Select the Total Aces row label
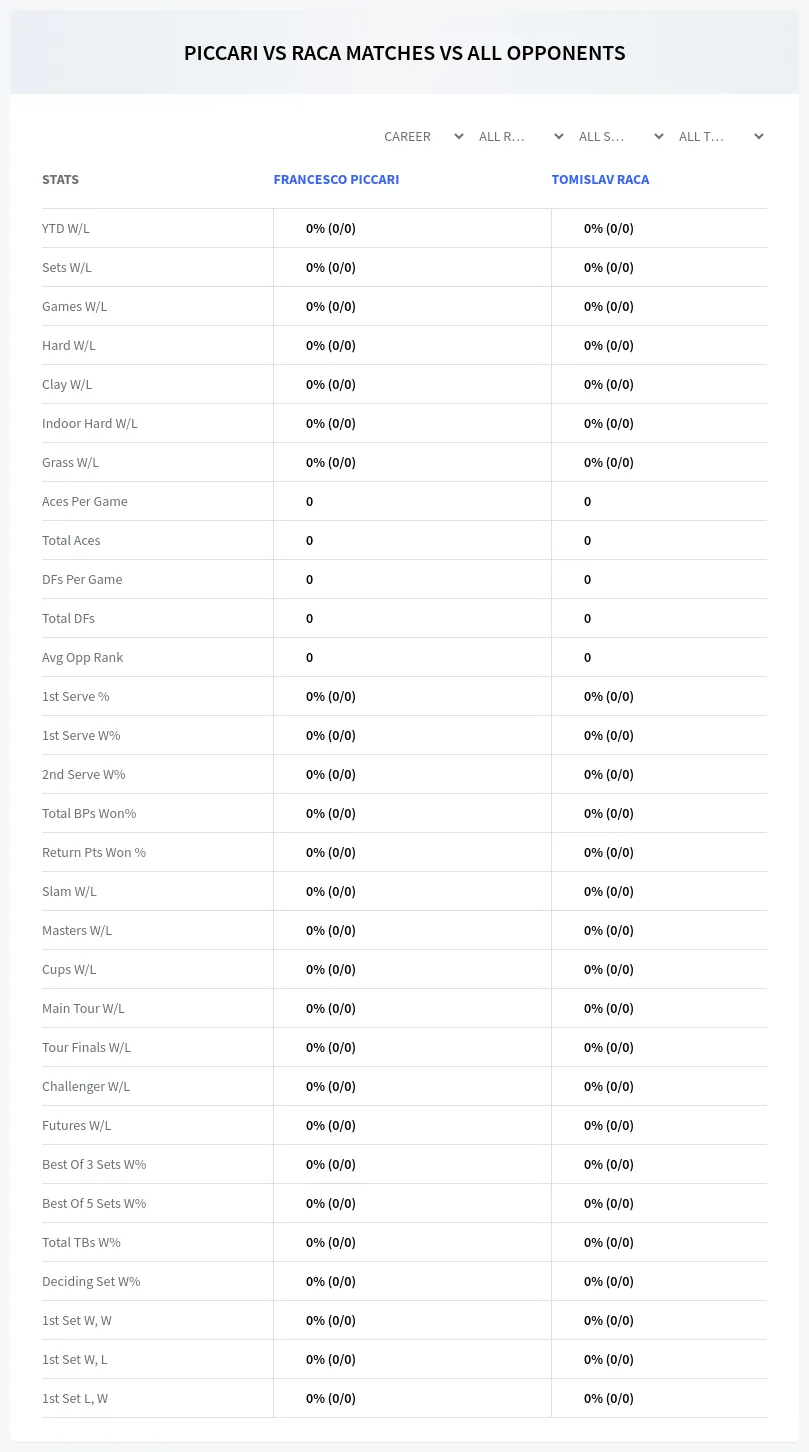 (x=71, y=540)
